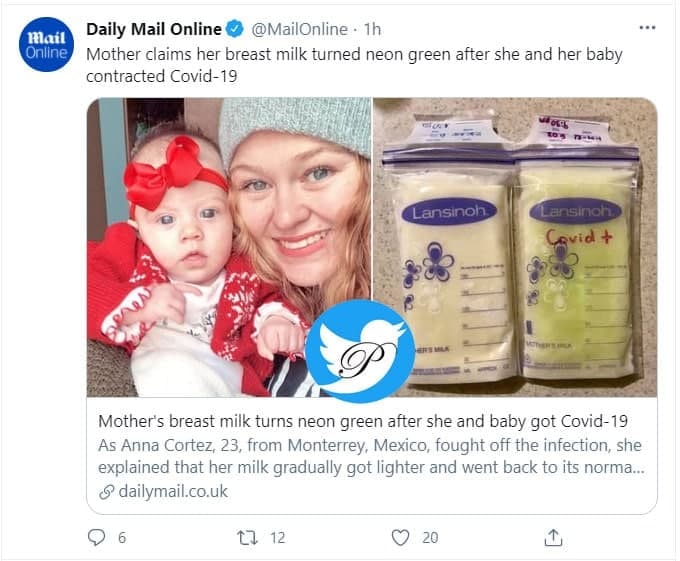680x561 pixels.
Task: Open the tweet's more options menu
Action: pyautogui.click(x=648, y=28)
